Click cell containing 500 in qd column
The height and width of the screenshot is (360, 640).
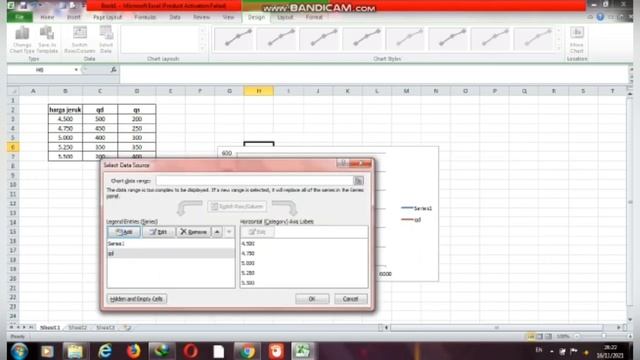coord(100,119)
